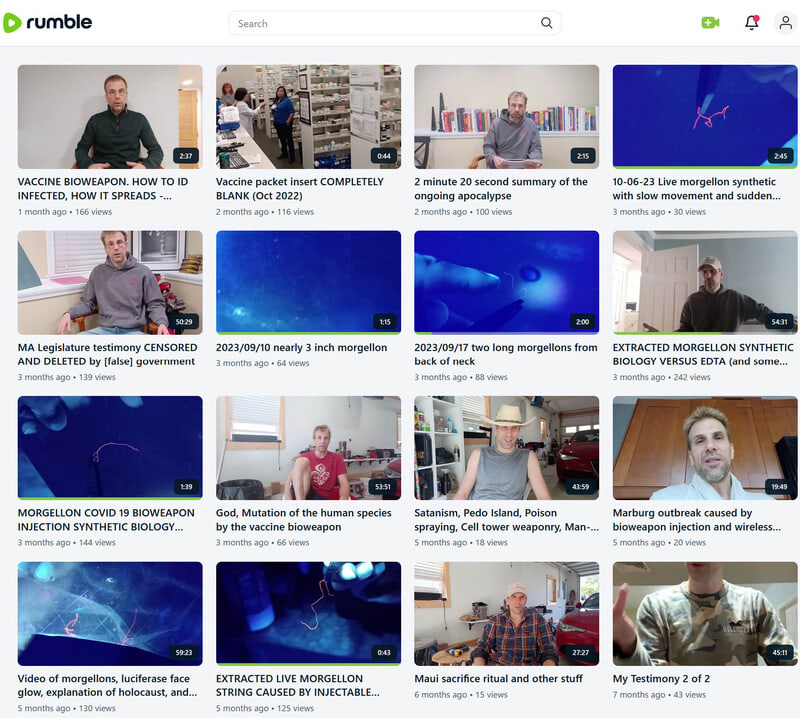The height and width of the screenshot is (718, 800).
Task: Open title 'Maui sacrifice ritual and other stuff'
Action: tap(498, 679)
